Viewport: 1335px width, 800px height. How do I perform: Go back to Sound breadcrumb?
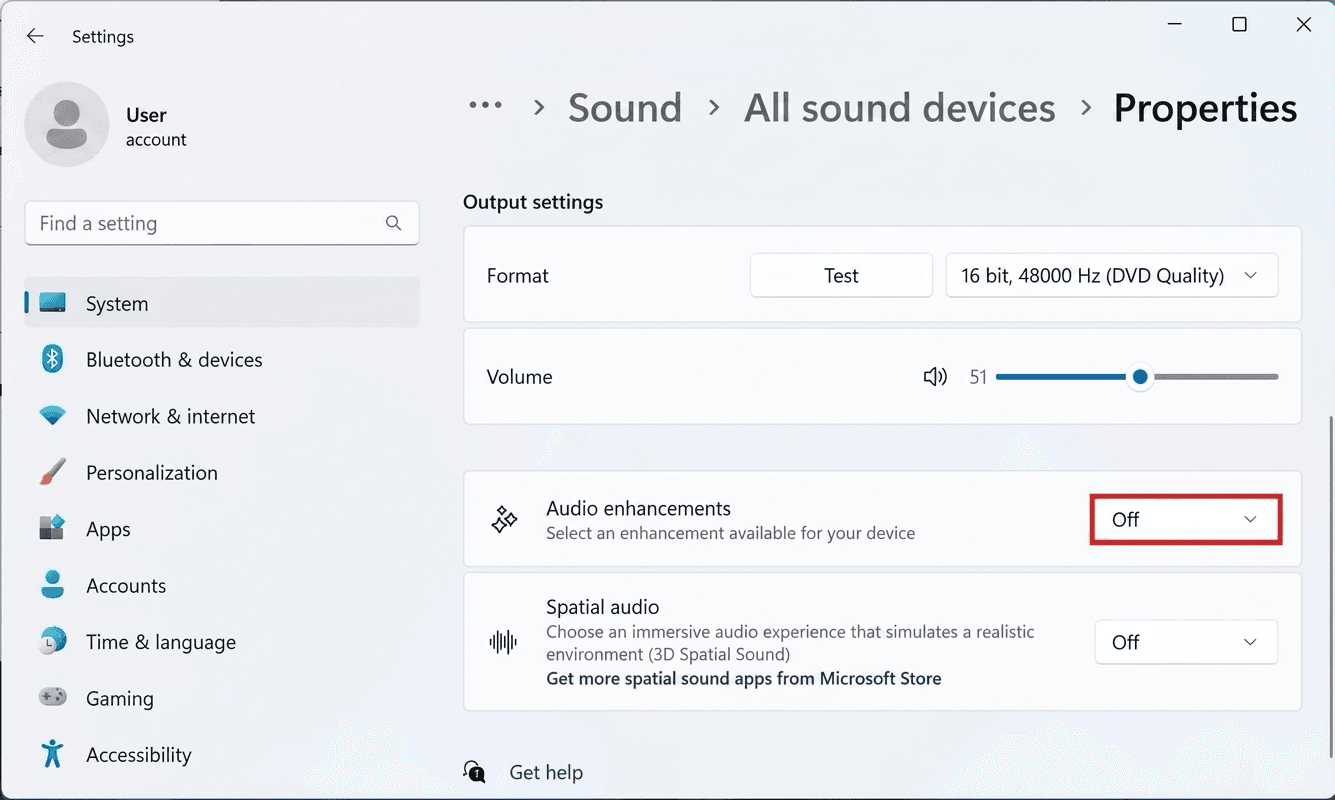coord(625,107)
